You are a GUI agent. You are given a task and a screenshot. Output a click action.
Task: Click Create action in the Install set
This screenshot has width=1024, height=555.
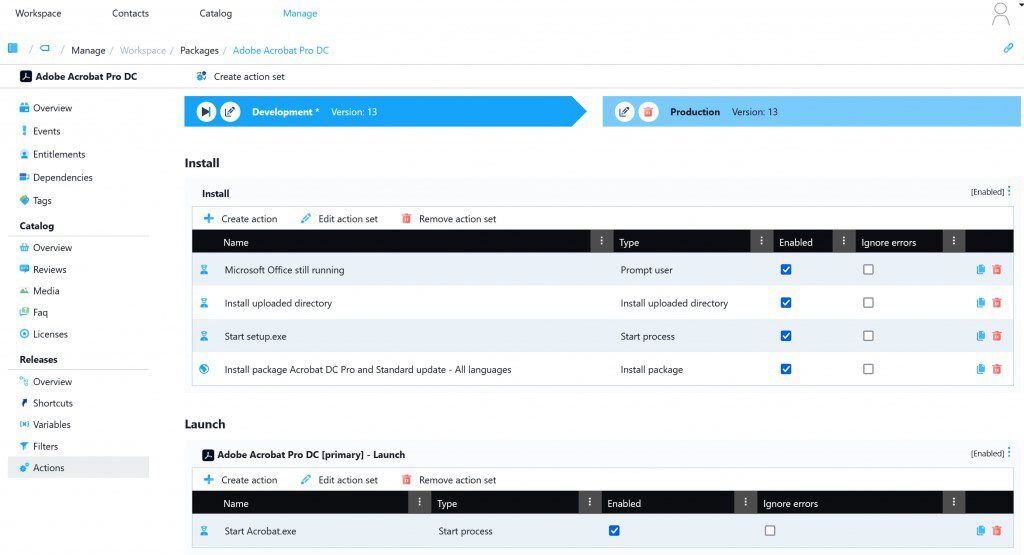(240, 219)
